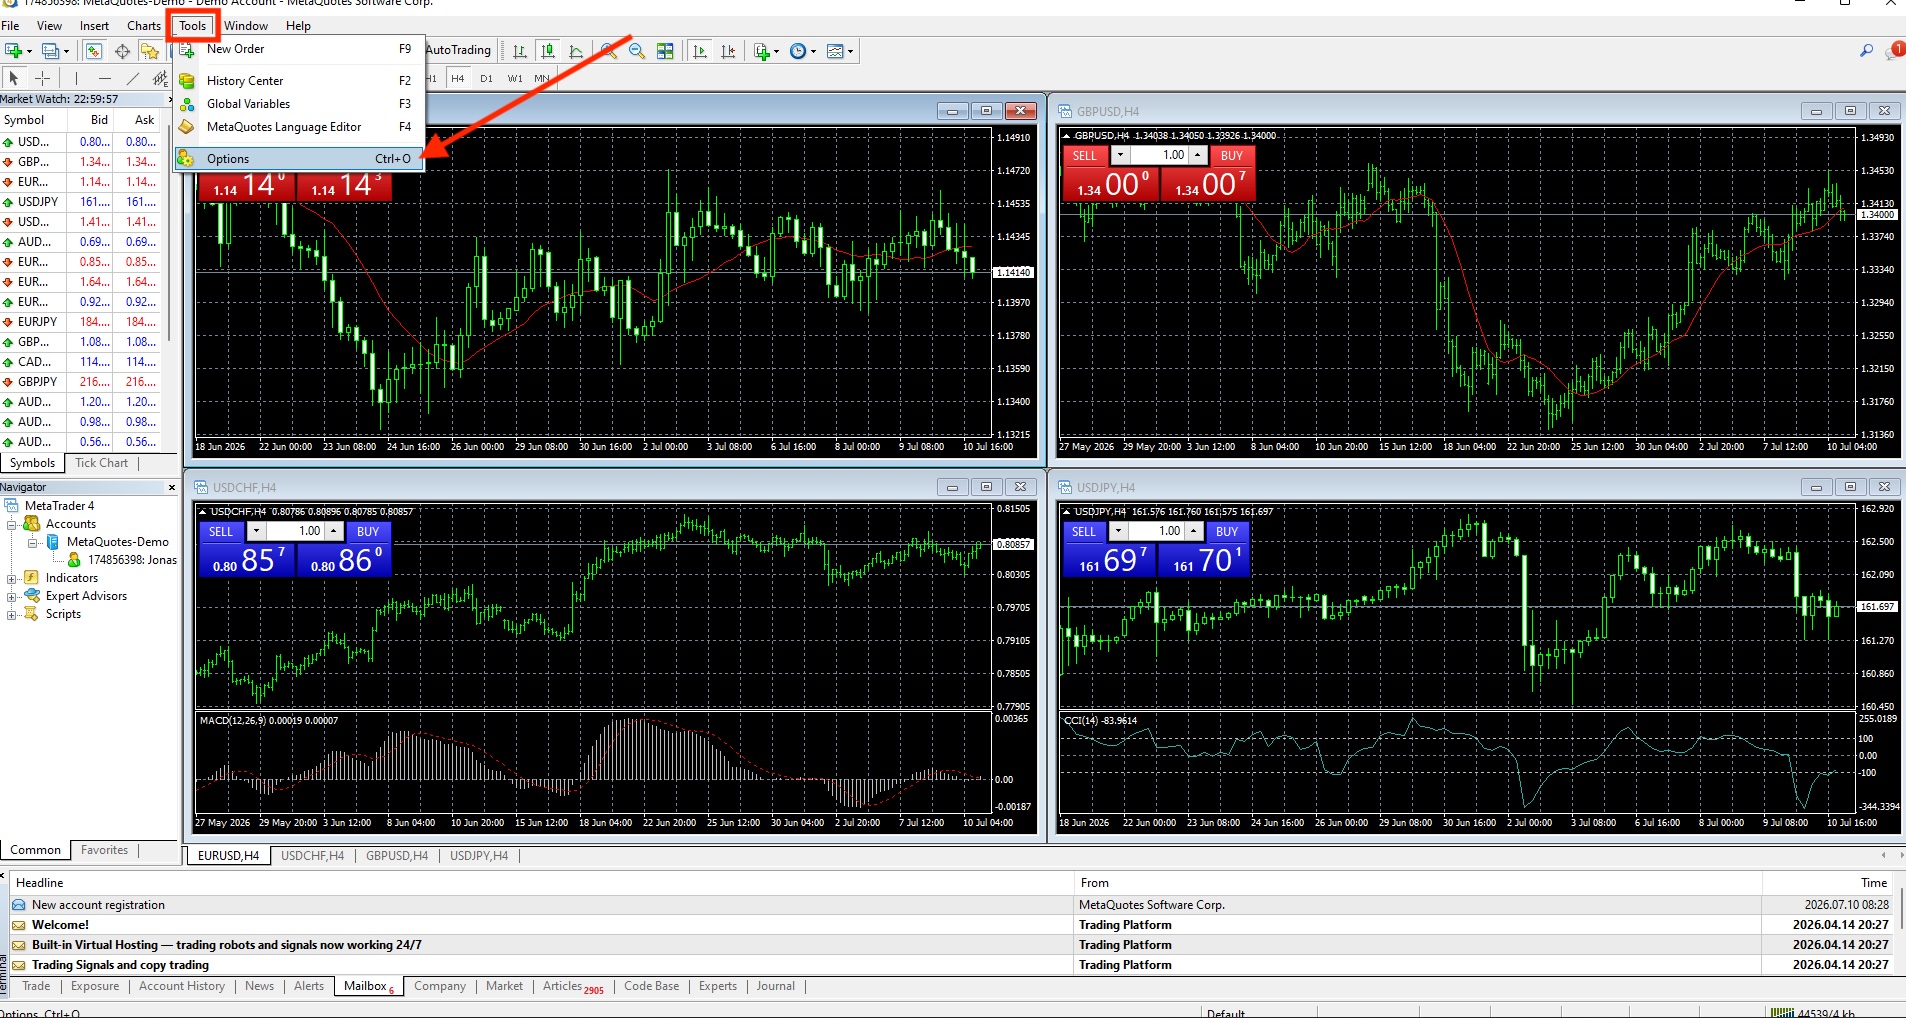Image resolution: width=1906 pixels, height=1018 pixels.
Task: Open volume dropdown on USDJPY chart
Action: [x=1119, y=532]
